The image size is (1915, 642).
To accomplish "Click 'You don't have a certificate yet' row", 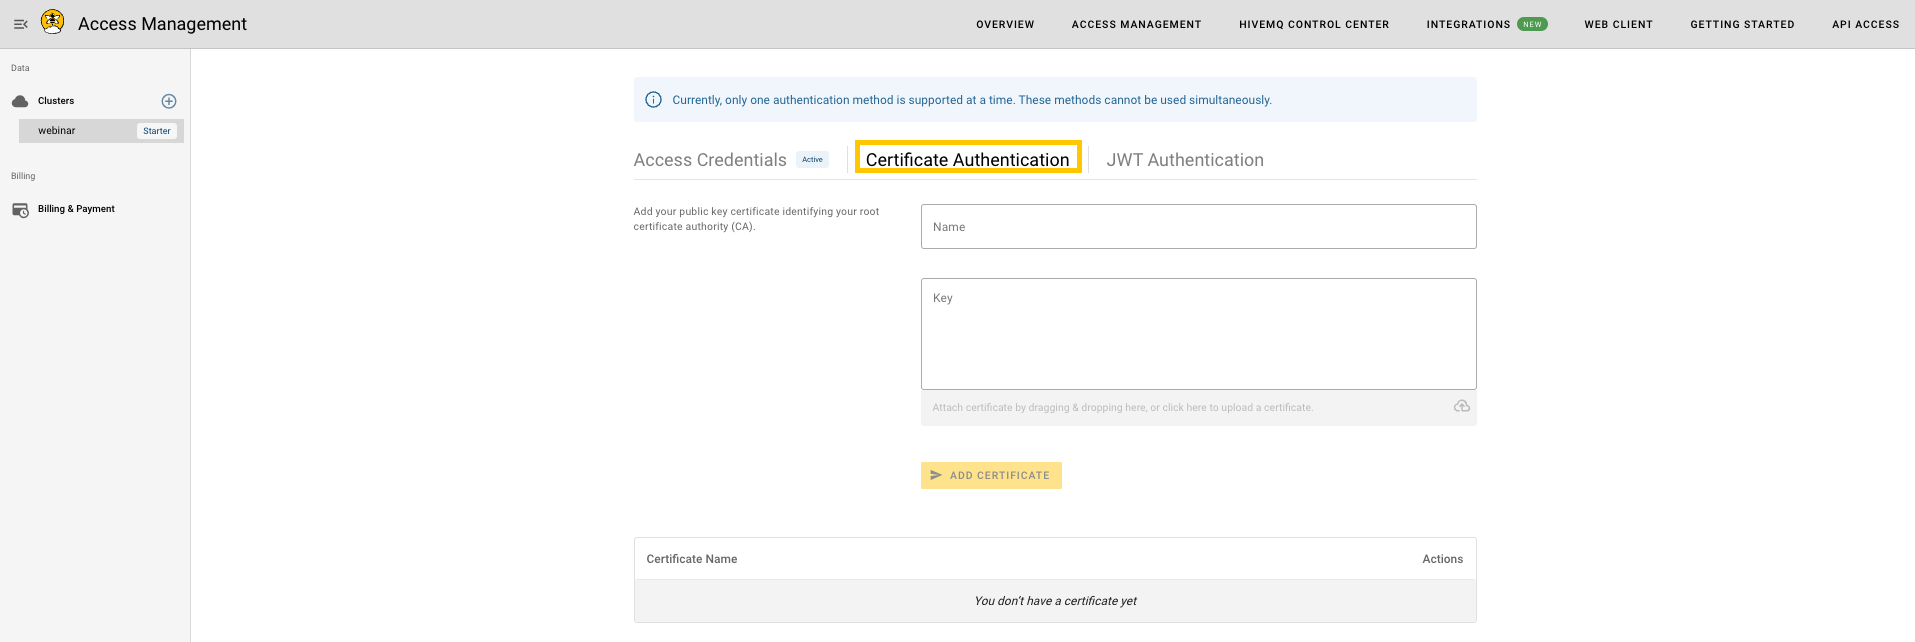I will click(1055, 601).
